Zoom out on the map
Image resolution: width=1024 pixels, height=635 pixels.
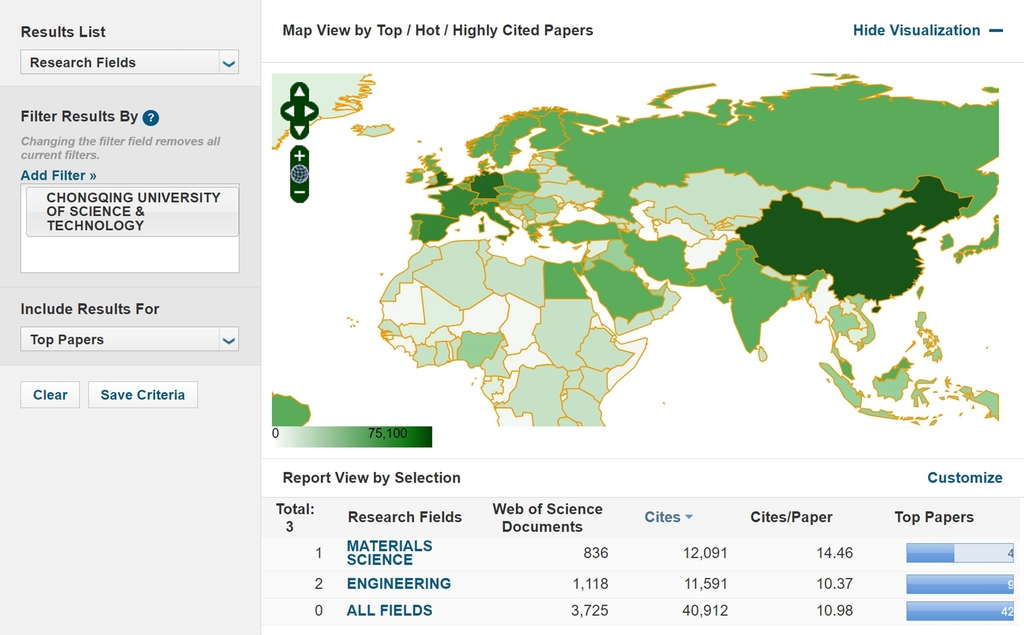pos(299,190)
